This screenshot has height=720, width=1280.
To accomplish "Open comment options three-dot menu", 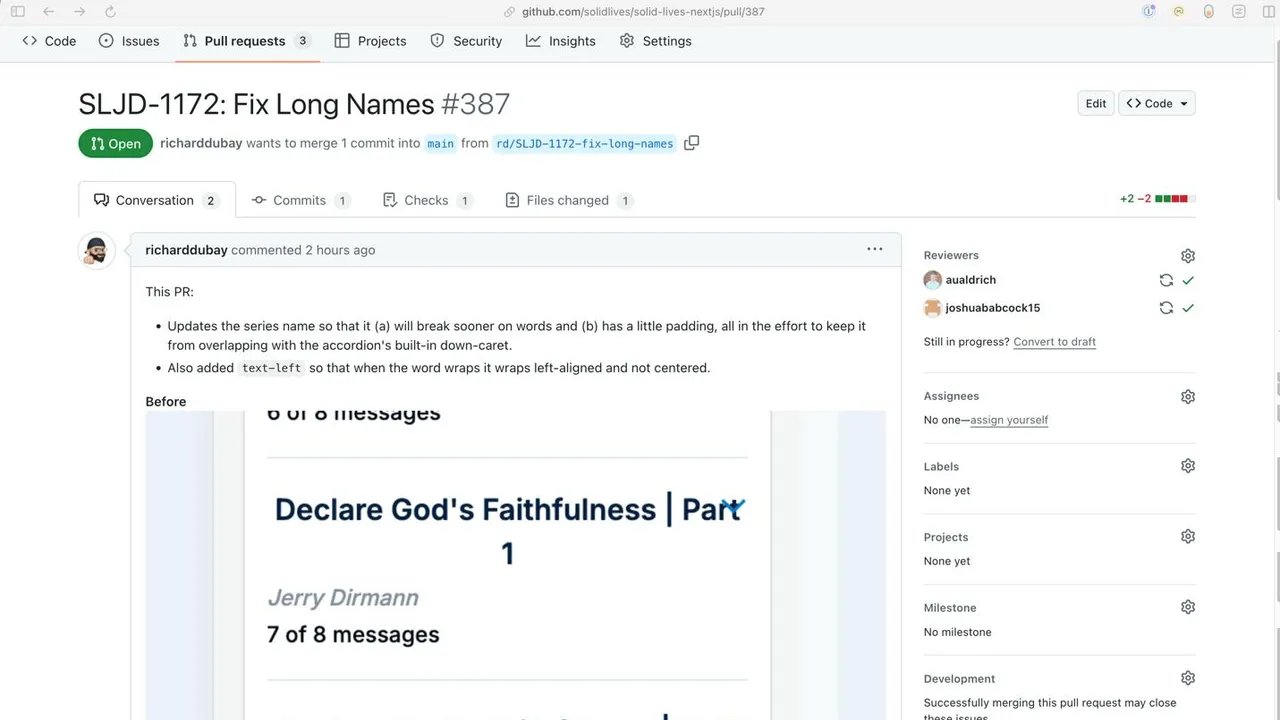I will 875,249.
